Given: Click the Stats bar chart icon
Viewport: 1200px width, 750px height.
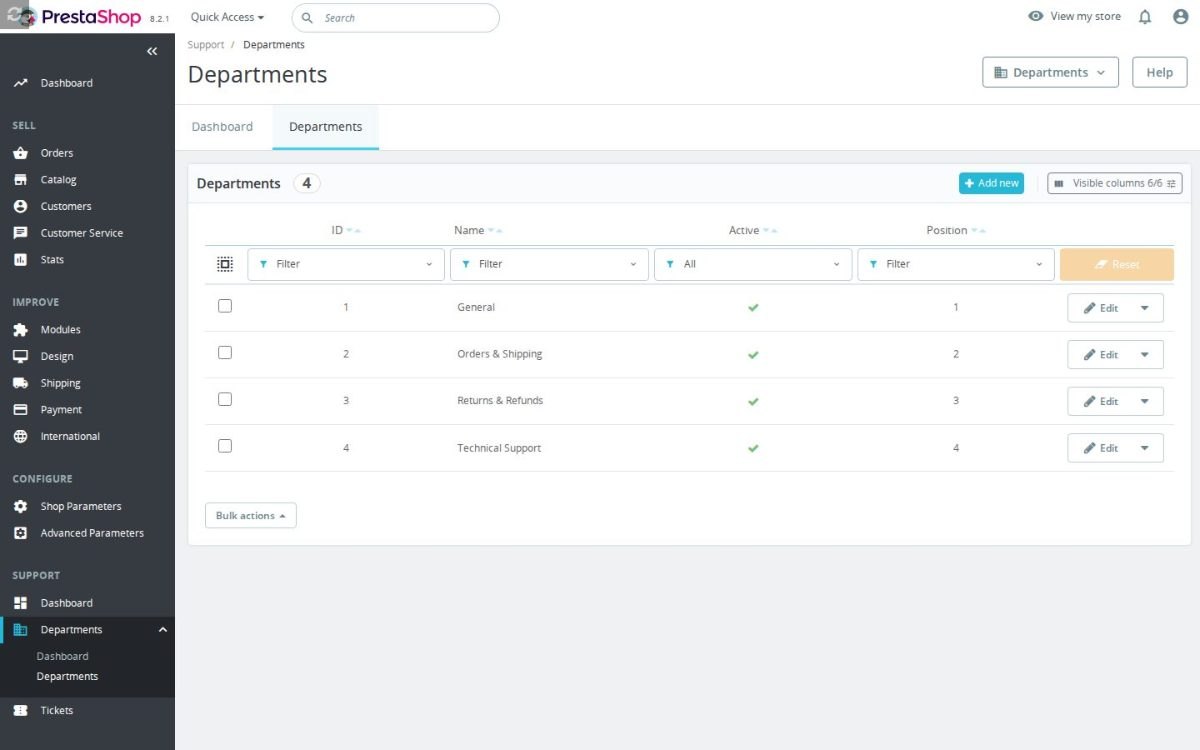Looking at the screenshot, I should [20, 259].
